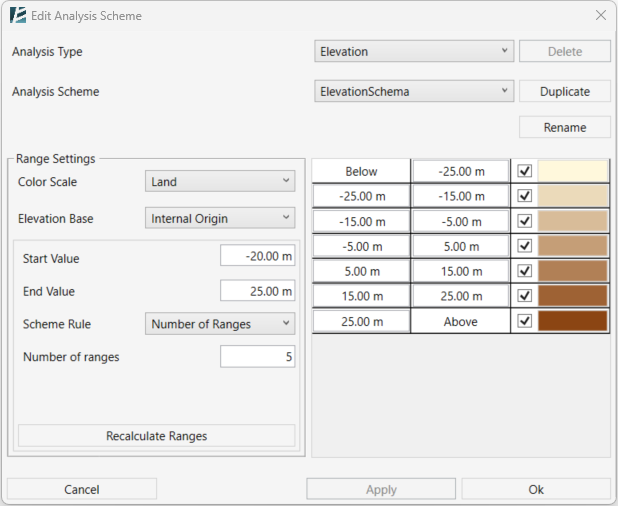Cancel the analysis scheme edits
Screen dimensions: 618x506
82,489
